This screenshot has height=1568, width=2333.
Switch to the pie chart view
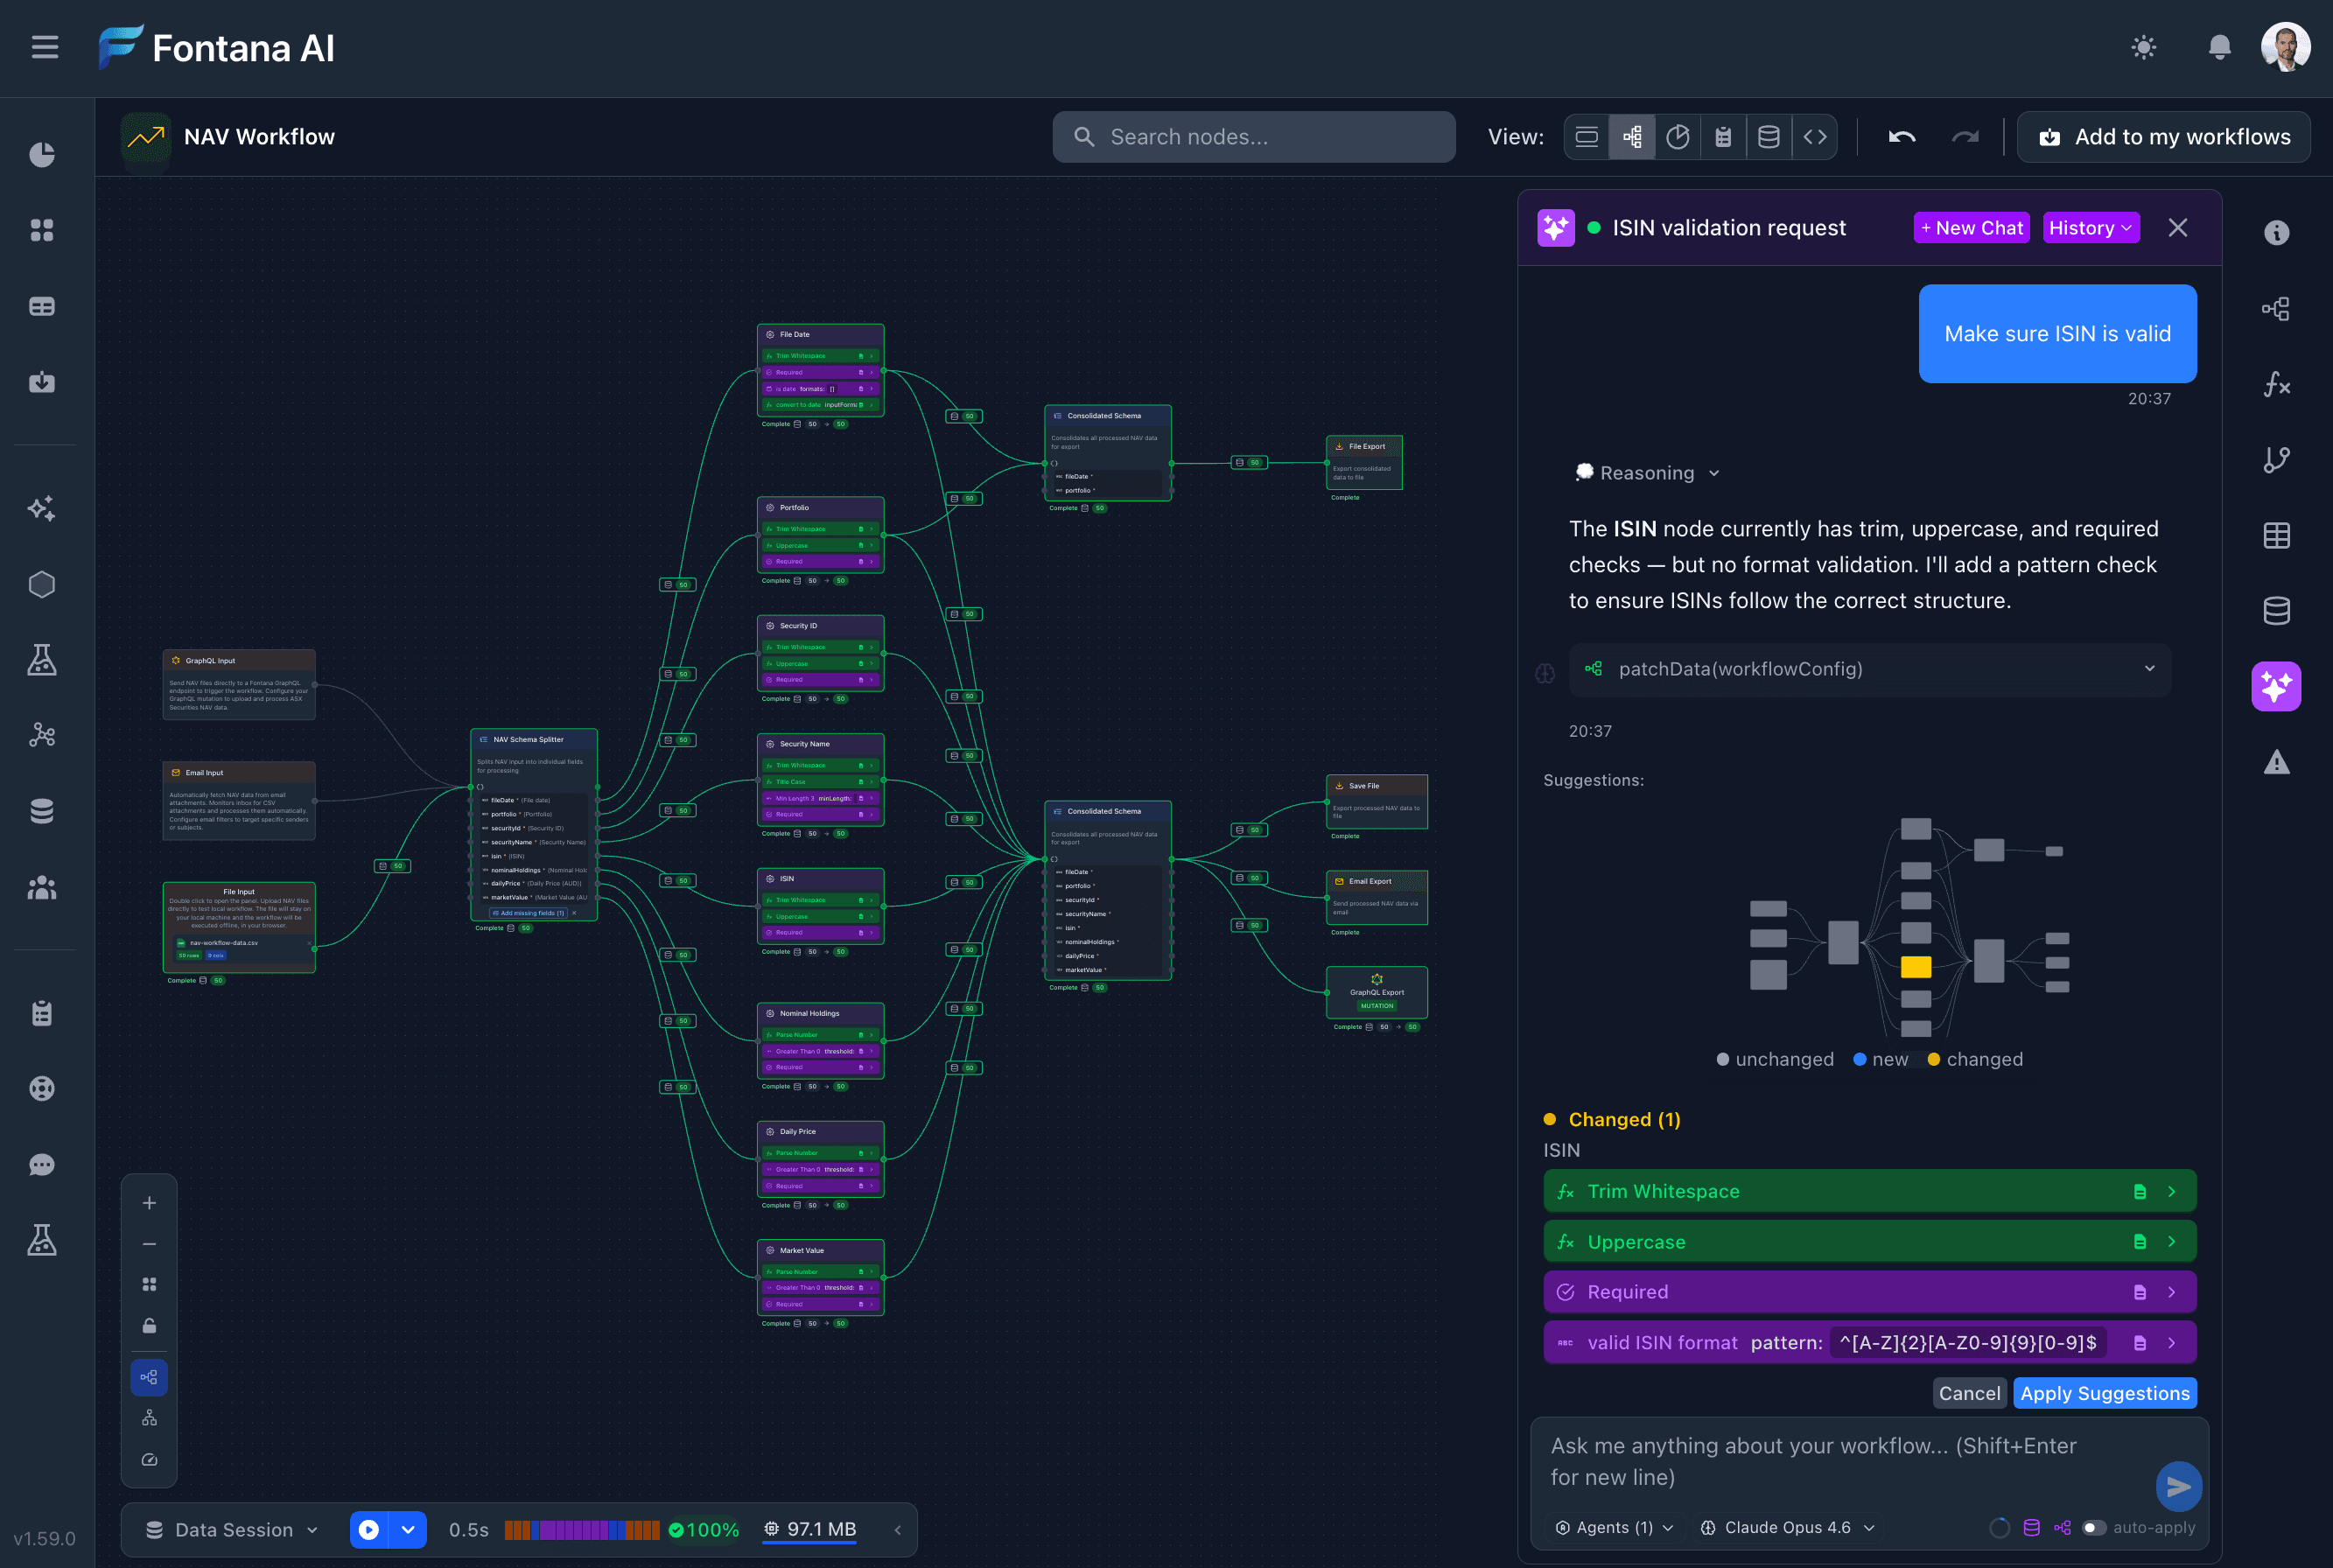click(x=1678, y=137)
